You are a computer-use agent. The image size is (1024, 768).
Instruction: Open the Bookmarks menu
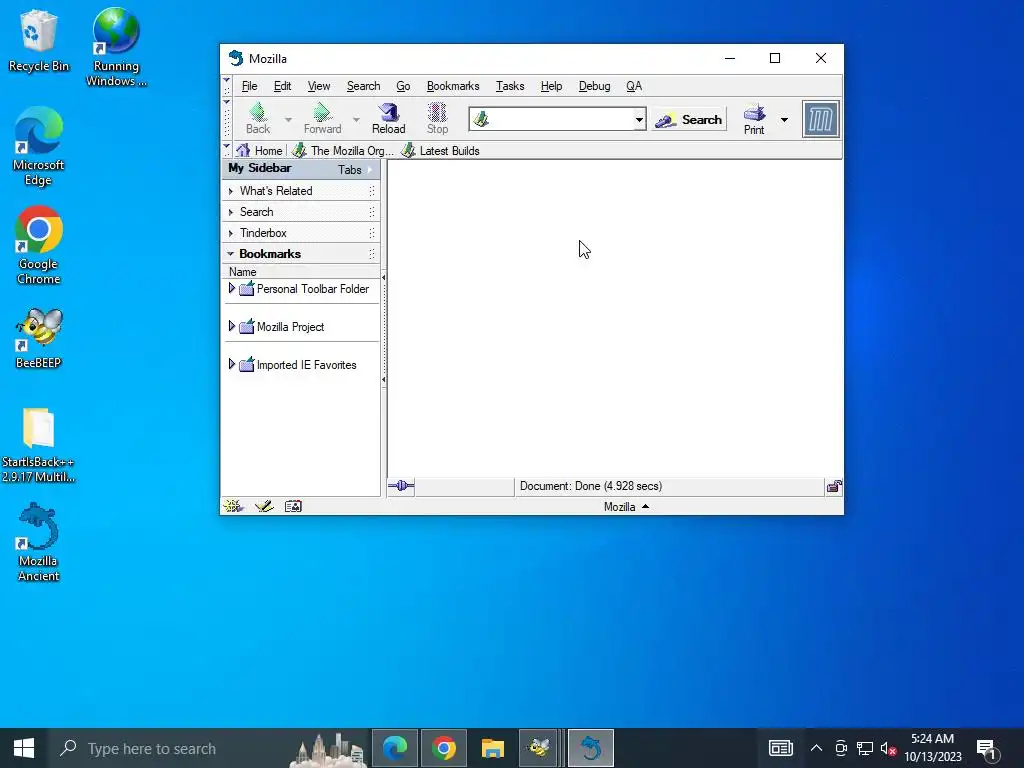[x=453, y=86]
